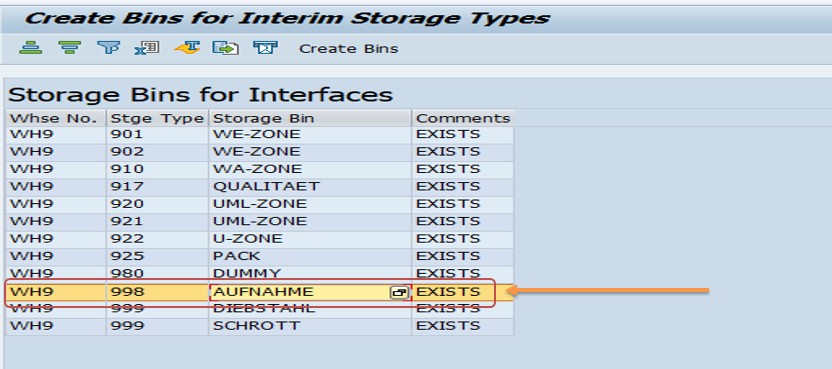The image size is (832, 369).
Task: Select the Storage Bin column header
Action: (x=310, y=118)
